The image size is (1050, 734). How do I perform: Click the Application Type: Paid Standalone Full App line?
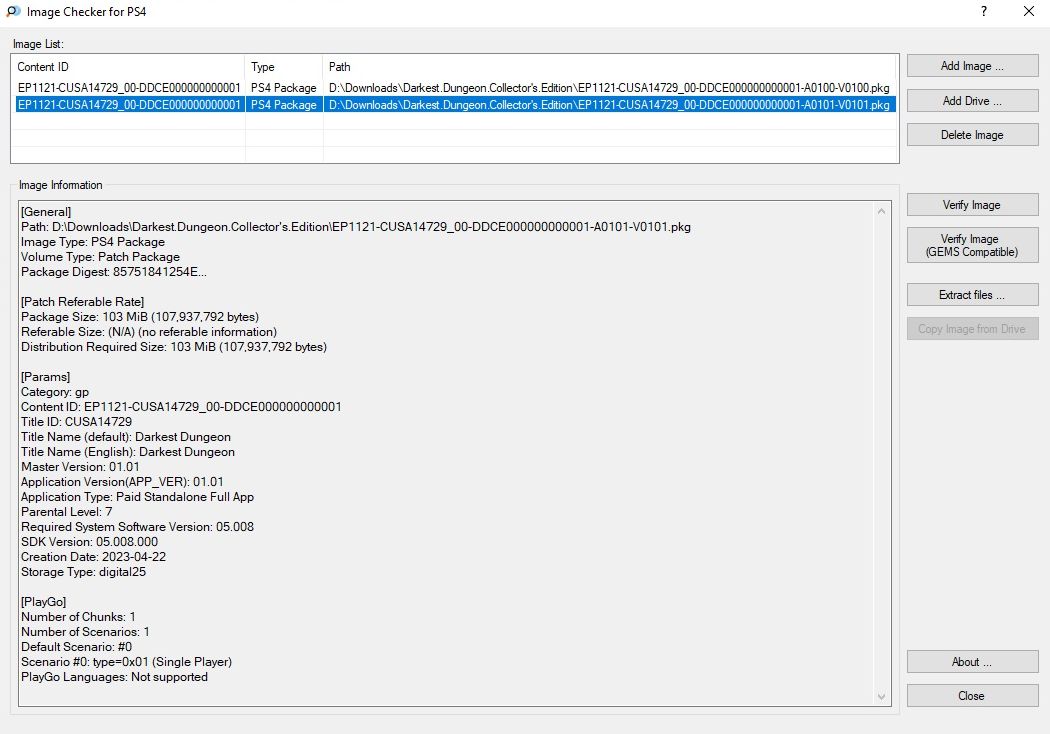point(137,497)
